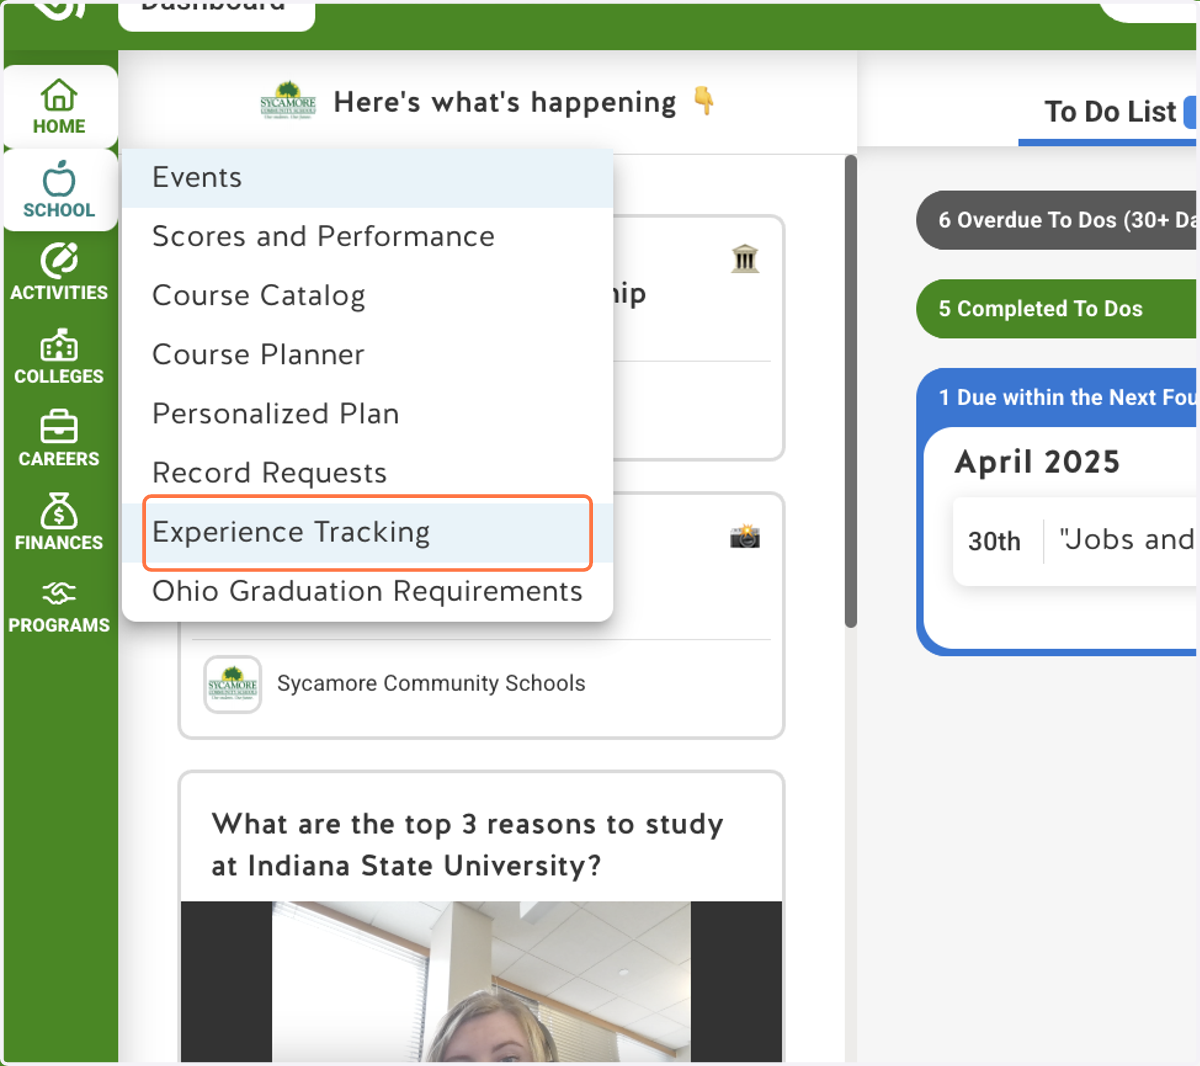Open Course Catalog from the menu

367,296
